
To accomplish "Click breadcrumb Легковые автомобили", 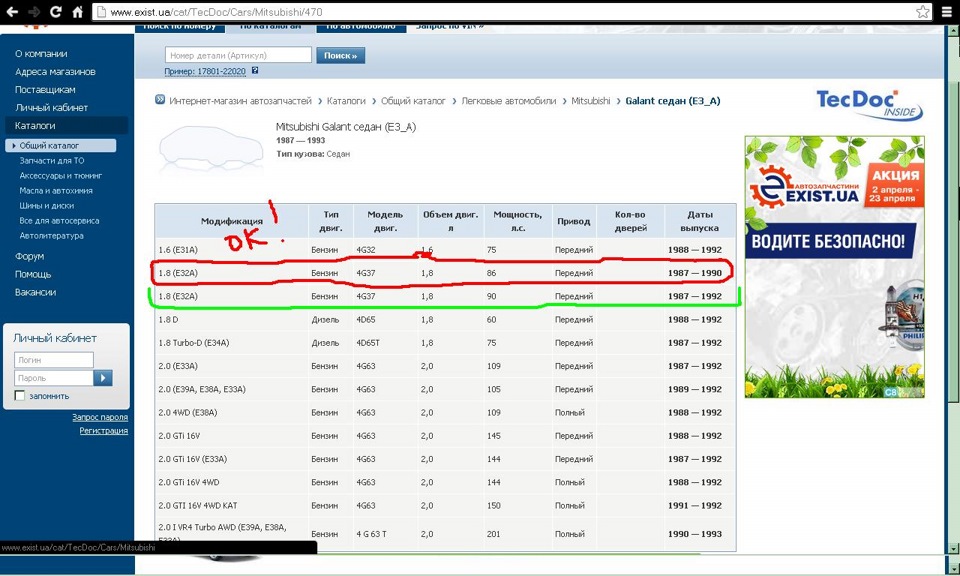I will (509, 100).
